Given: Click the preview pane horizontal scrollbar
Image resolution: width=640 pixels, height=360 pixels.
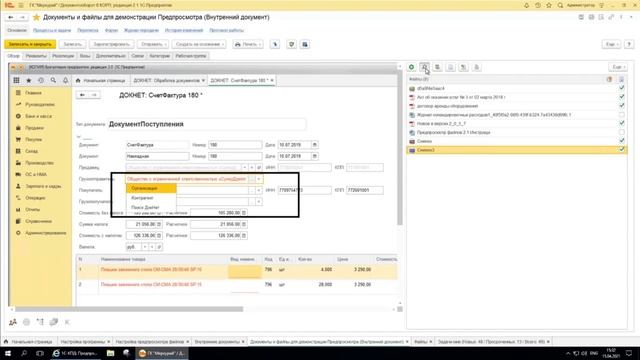Looking at the screenshot, I should [129, 309].
